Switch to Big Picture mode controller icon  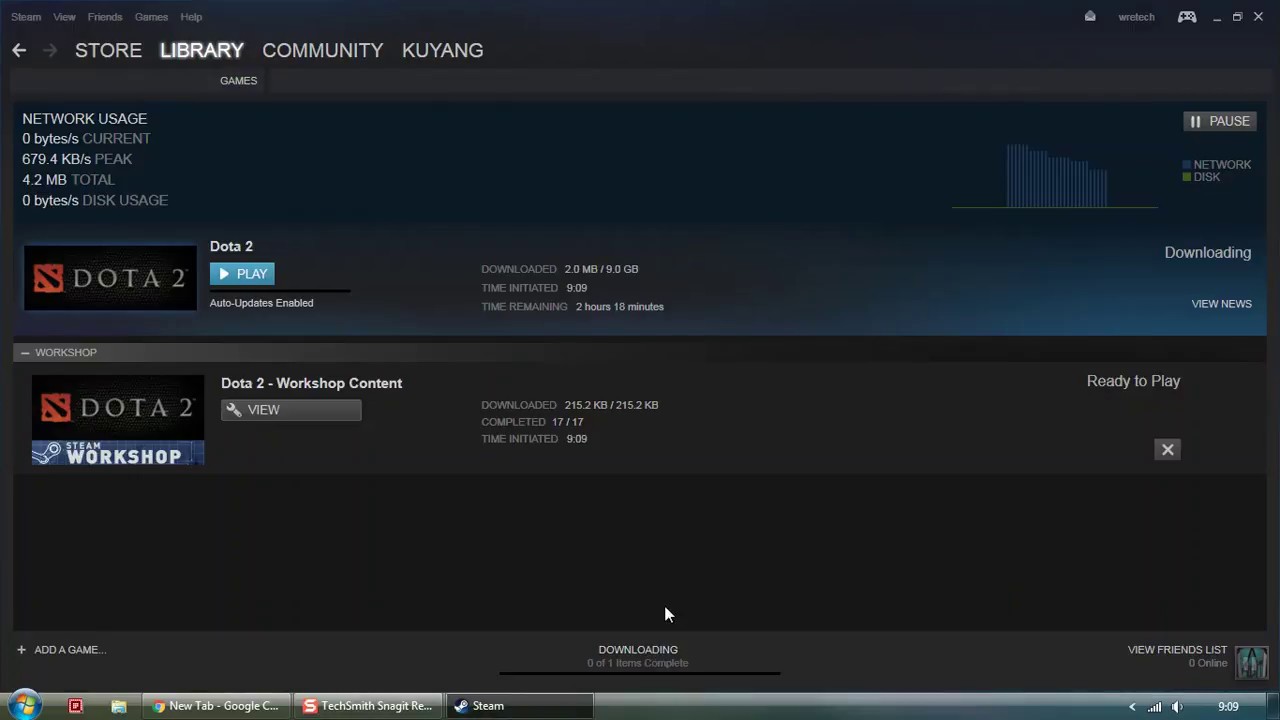coord(1187,17)
